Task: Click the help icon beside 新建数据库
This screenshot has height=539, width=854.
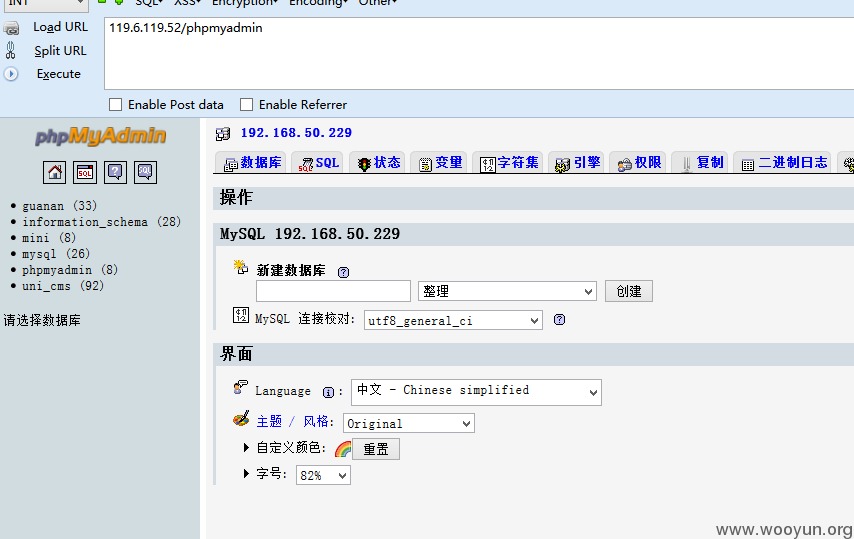Action: click(343, 272)
